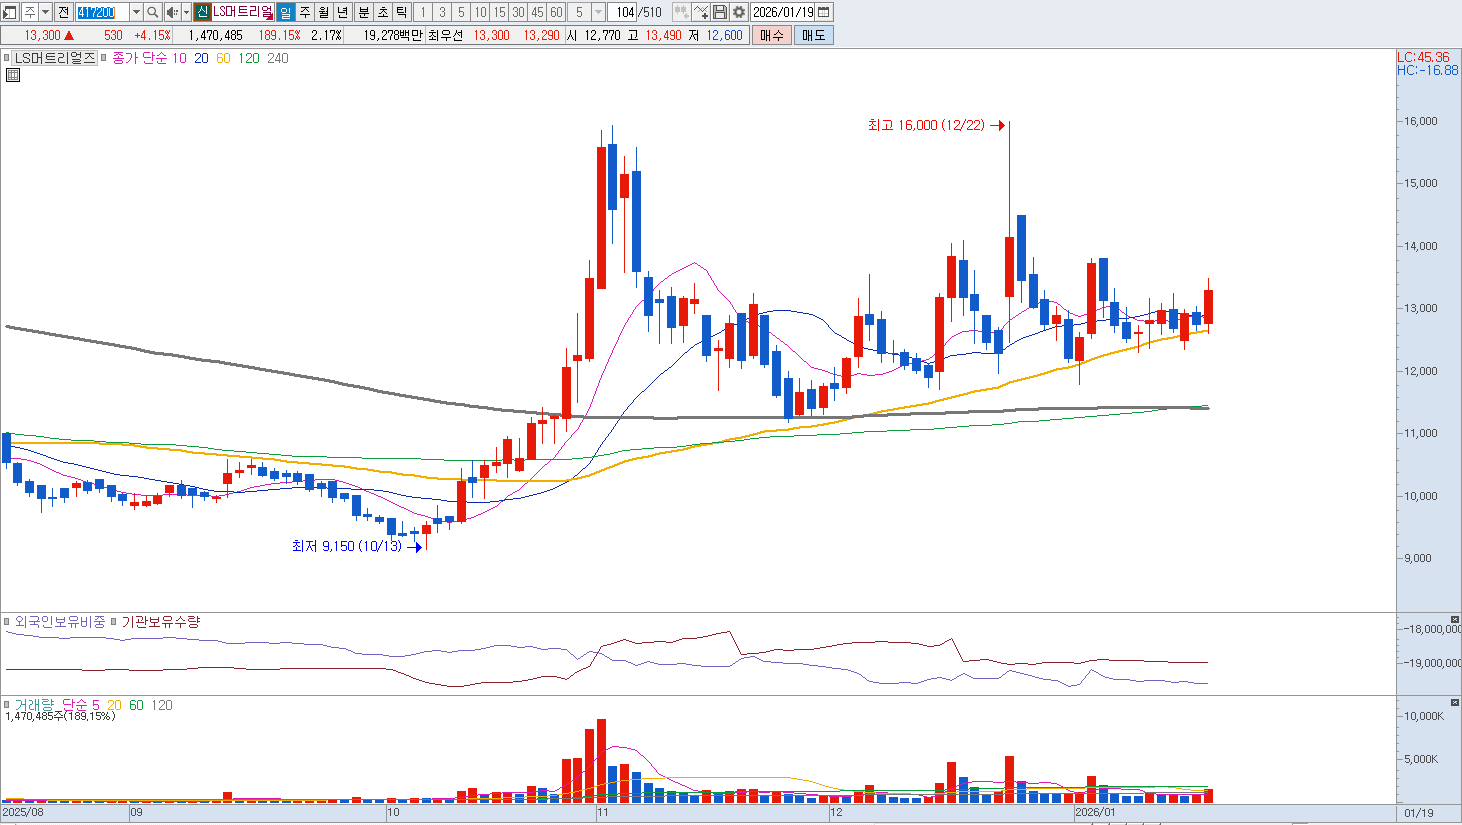This screenshot has width=1462, height=825.
Task: Open the chart settings gear icon
Action: pos(739,12)
